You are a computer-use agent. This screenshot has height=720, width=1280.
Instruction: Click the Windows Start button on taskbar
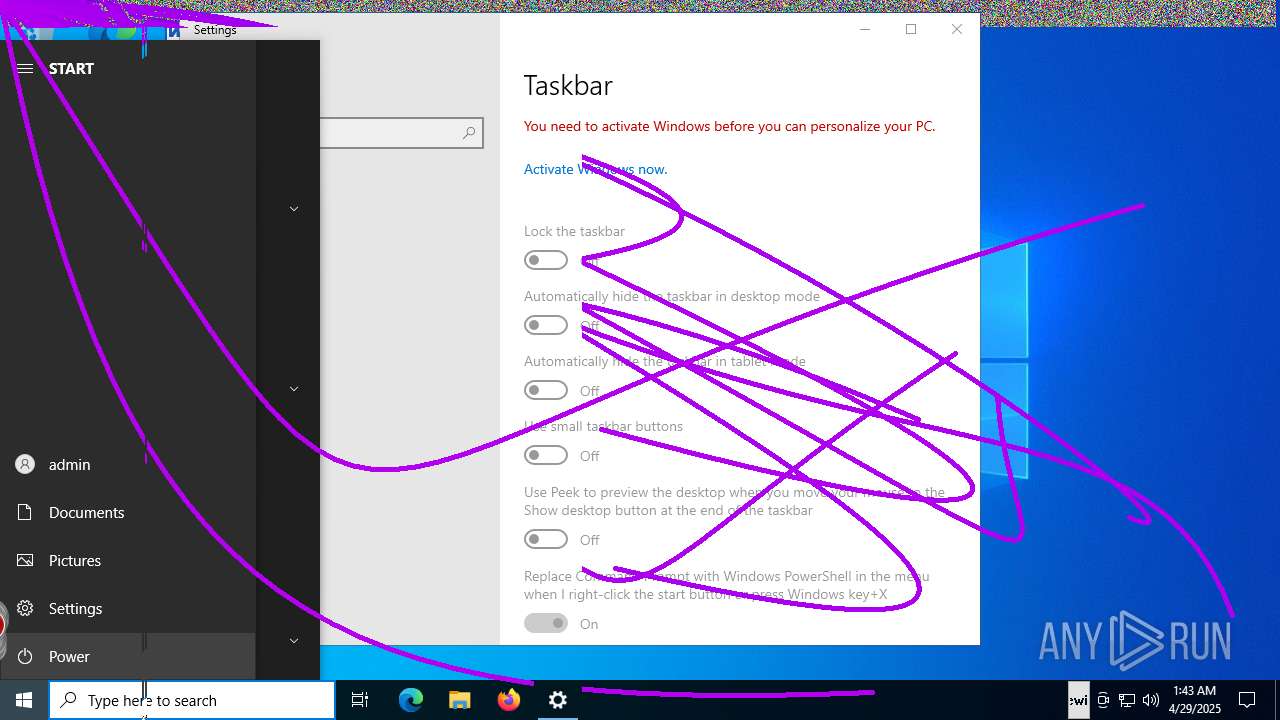(x=24, y=700)
